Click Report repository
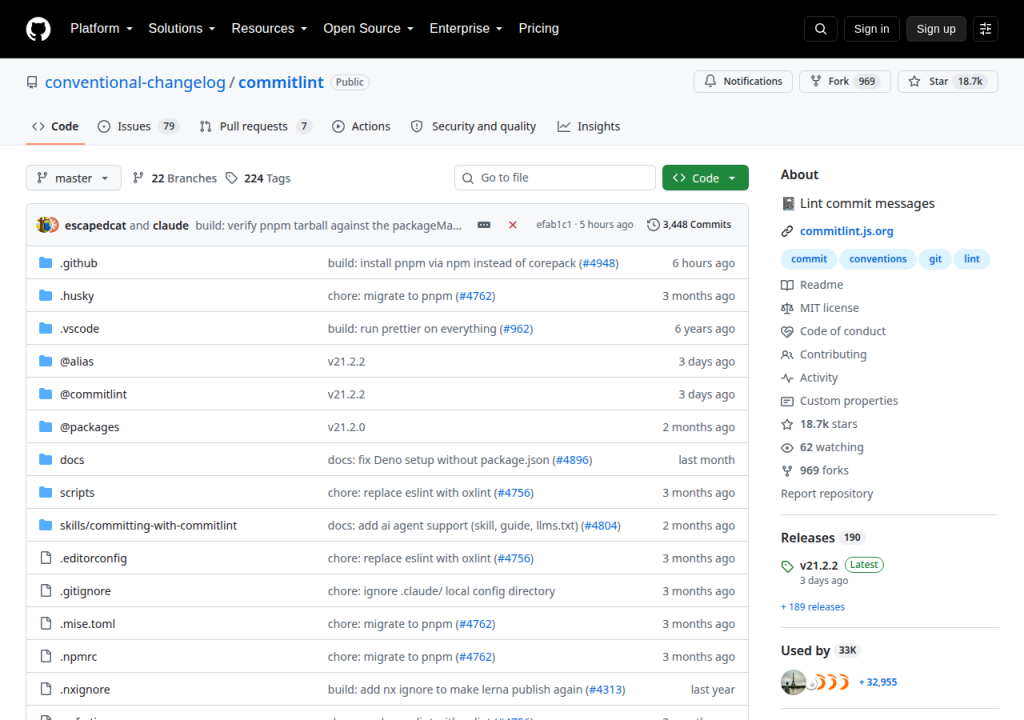 pyautogui.click(x=826, y=493)
